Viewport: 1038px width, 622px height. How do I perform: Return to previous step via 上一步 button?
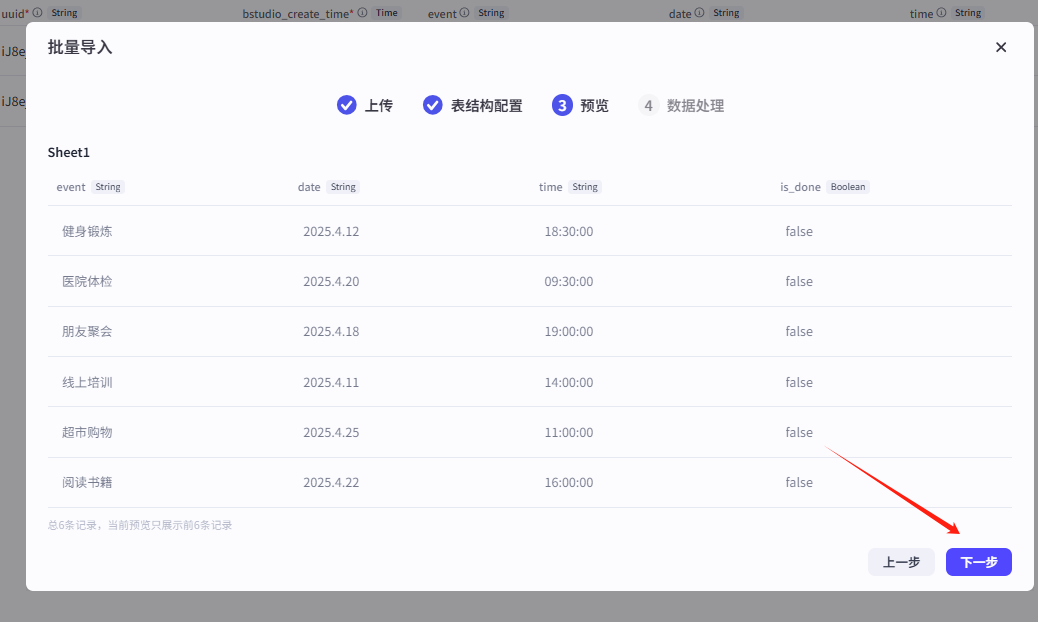tap(900, 562)
